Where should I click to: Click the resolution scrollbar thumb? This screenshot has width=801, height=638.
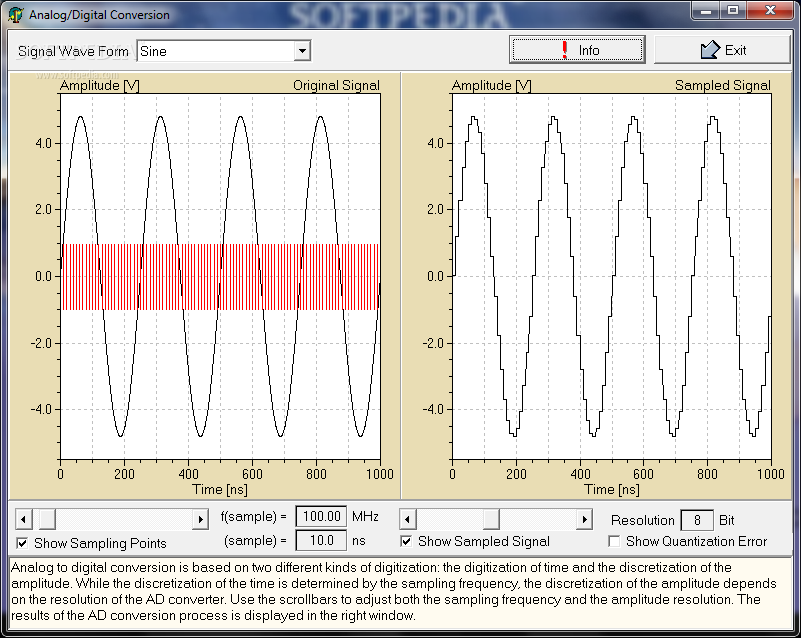(491, 519)
